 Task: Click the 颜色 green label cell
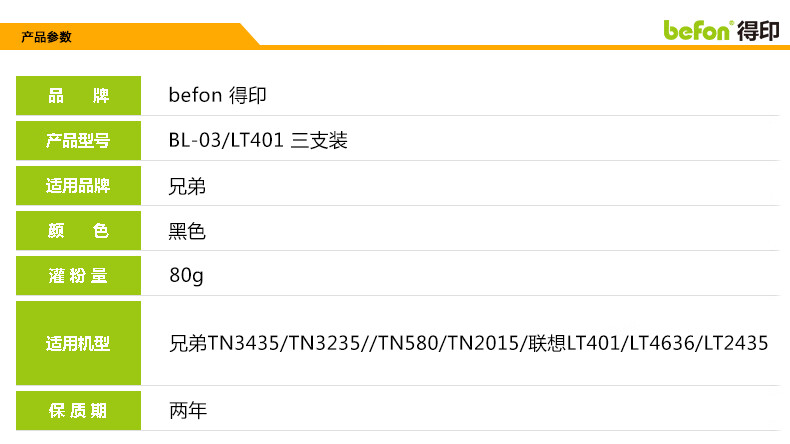click(x=78, y=231)
